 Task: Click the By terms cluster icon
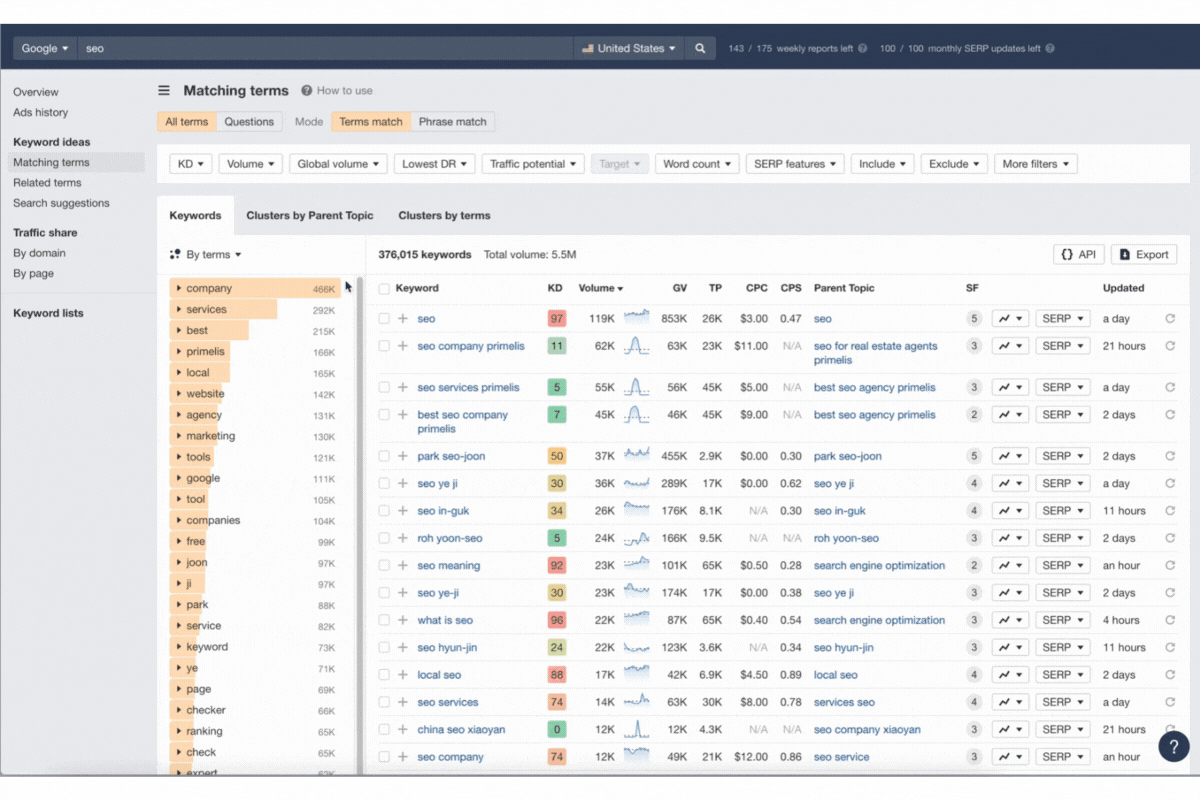(x=175, y=254)
